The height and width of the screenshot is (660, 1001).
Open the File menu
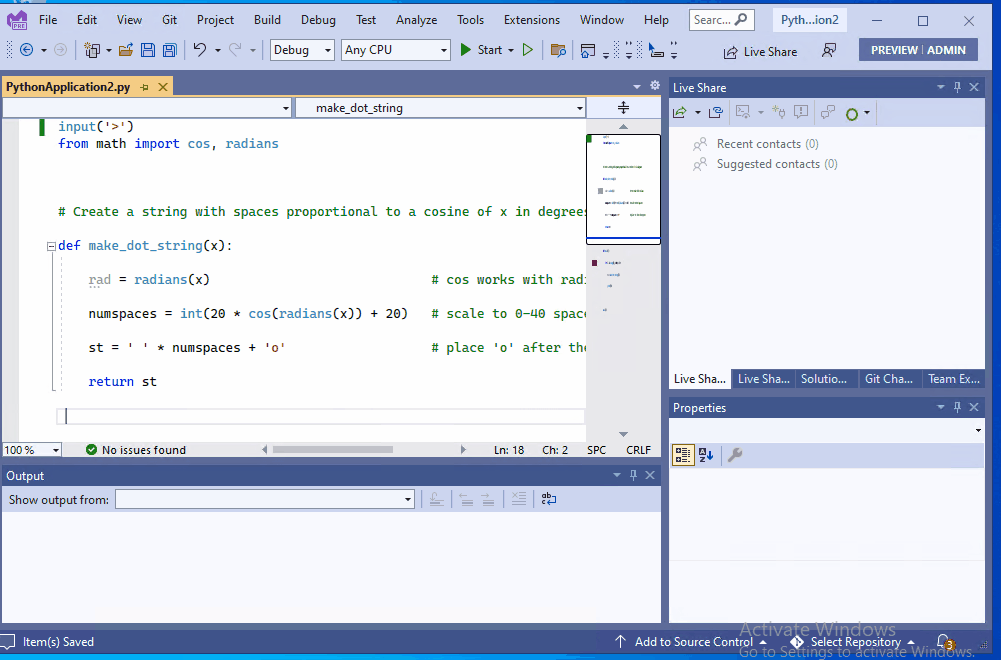click(48, 20)
